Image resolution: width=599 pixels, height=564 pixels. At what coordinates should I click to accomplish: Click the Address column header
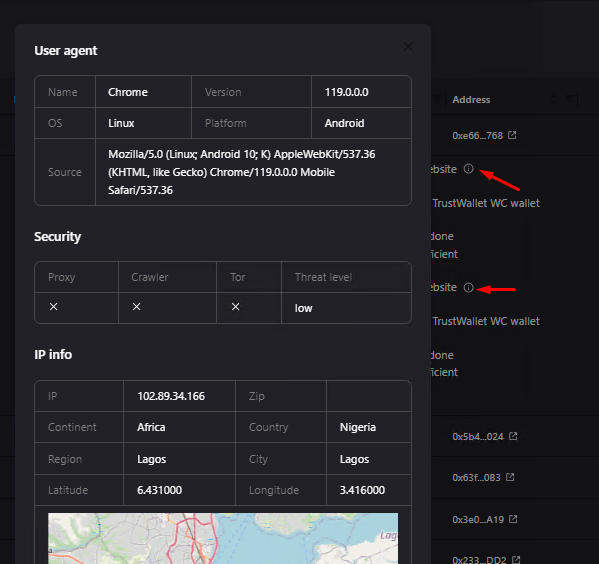click(x=471, y=100)
